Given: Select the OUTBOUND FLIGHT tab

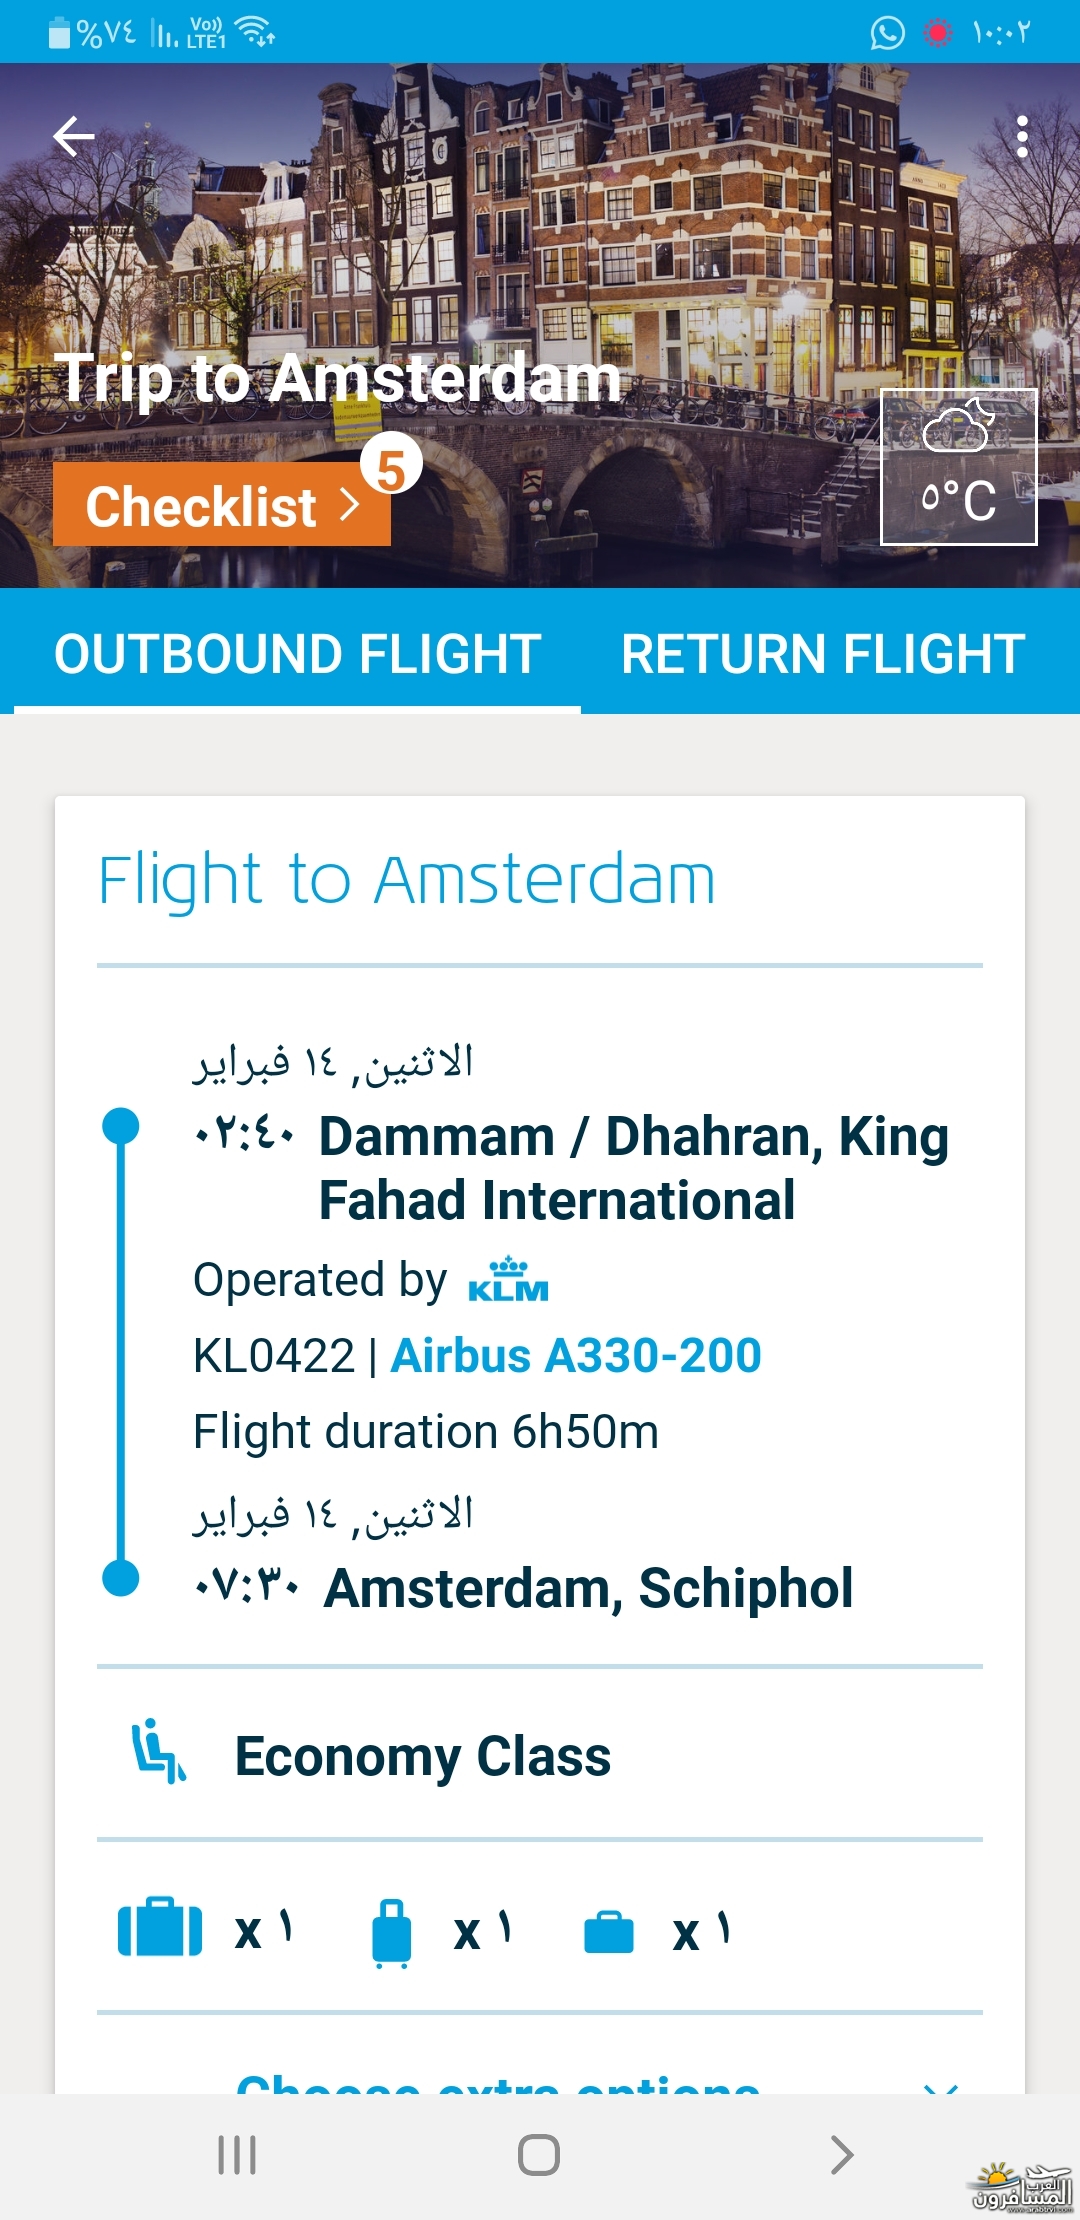Looking at the screenshot, I should [x=298, y=653].
